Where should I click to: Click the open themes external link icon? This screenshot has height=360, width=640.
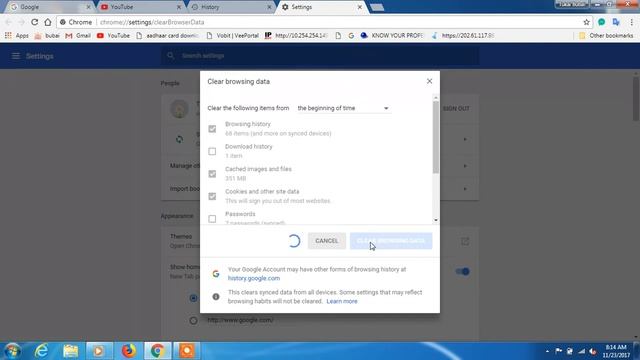(465, 241)
